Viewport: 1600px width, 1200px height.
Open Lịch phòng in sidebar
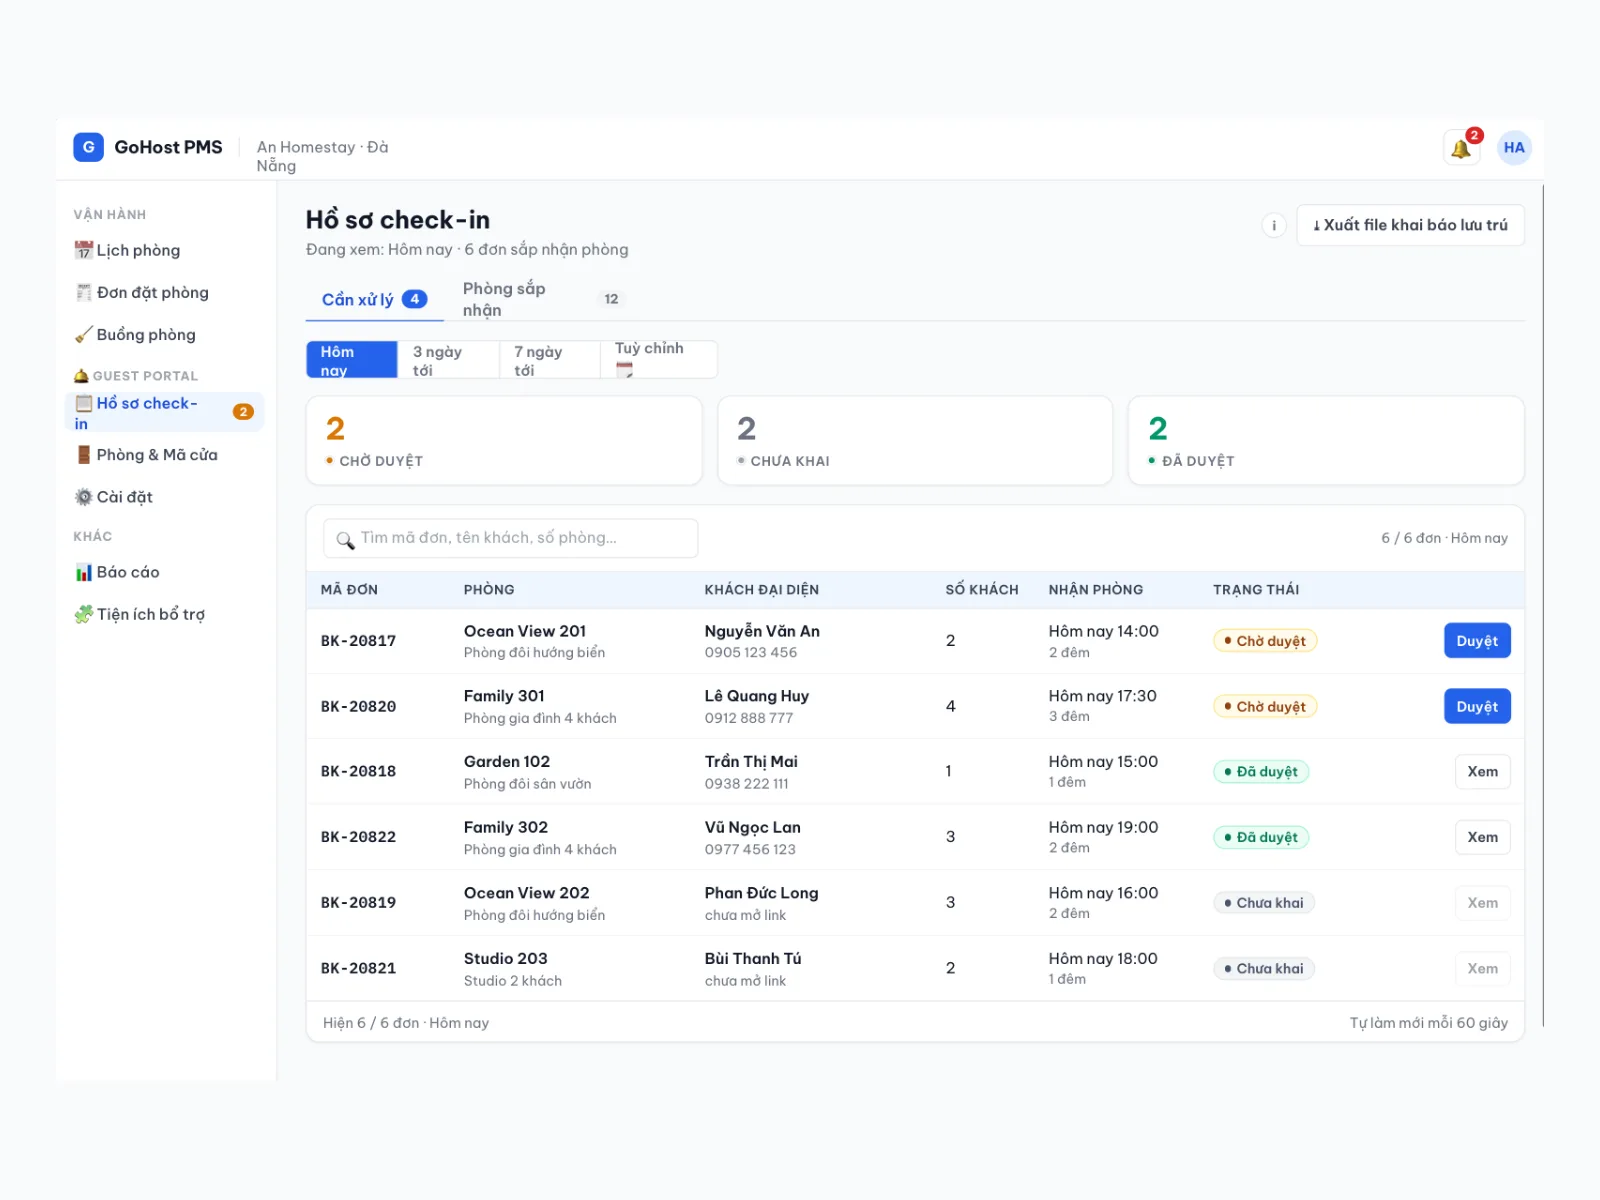(x=164, y=250)
